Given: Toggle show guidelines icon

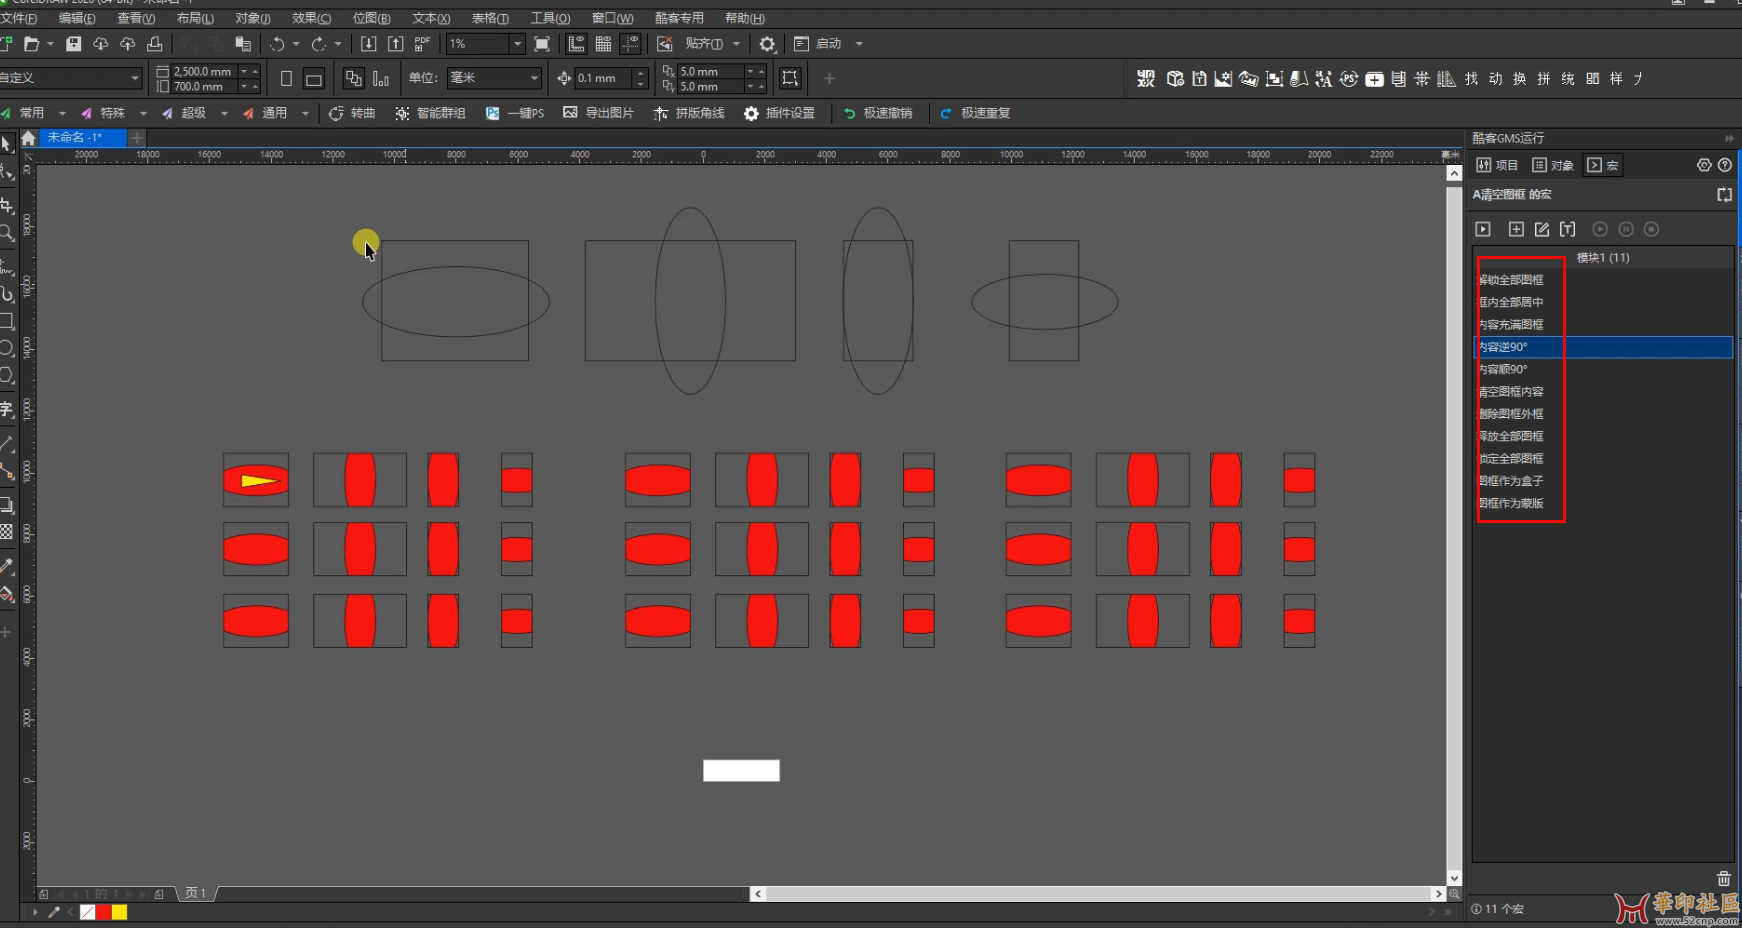Looking at the screenshot, I should point(630,44).
